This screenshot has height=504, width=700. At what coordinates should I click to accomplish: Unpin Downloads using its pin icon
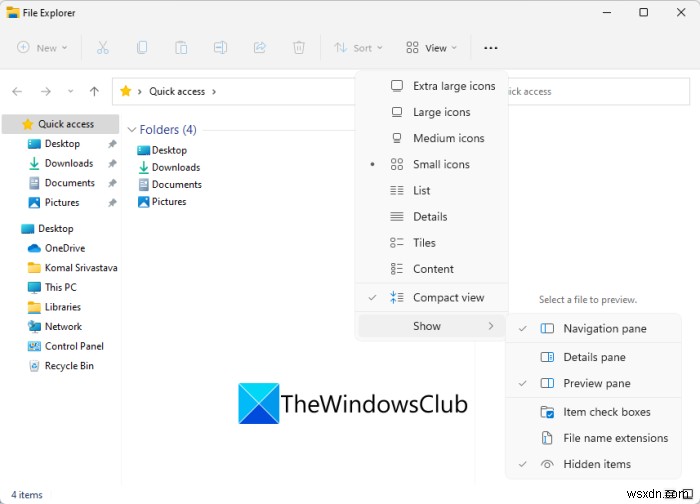pyautogui.click(x=112, y=163)
